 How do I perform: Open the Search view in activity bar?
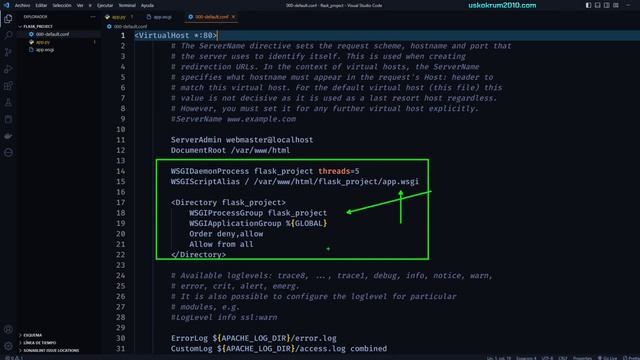pos(8,36)
